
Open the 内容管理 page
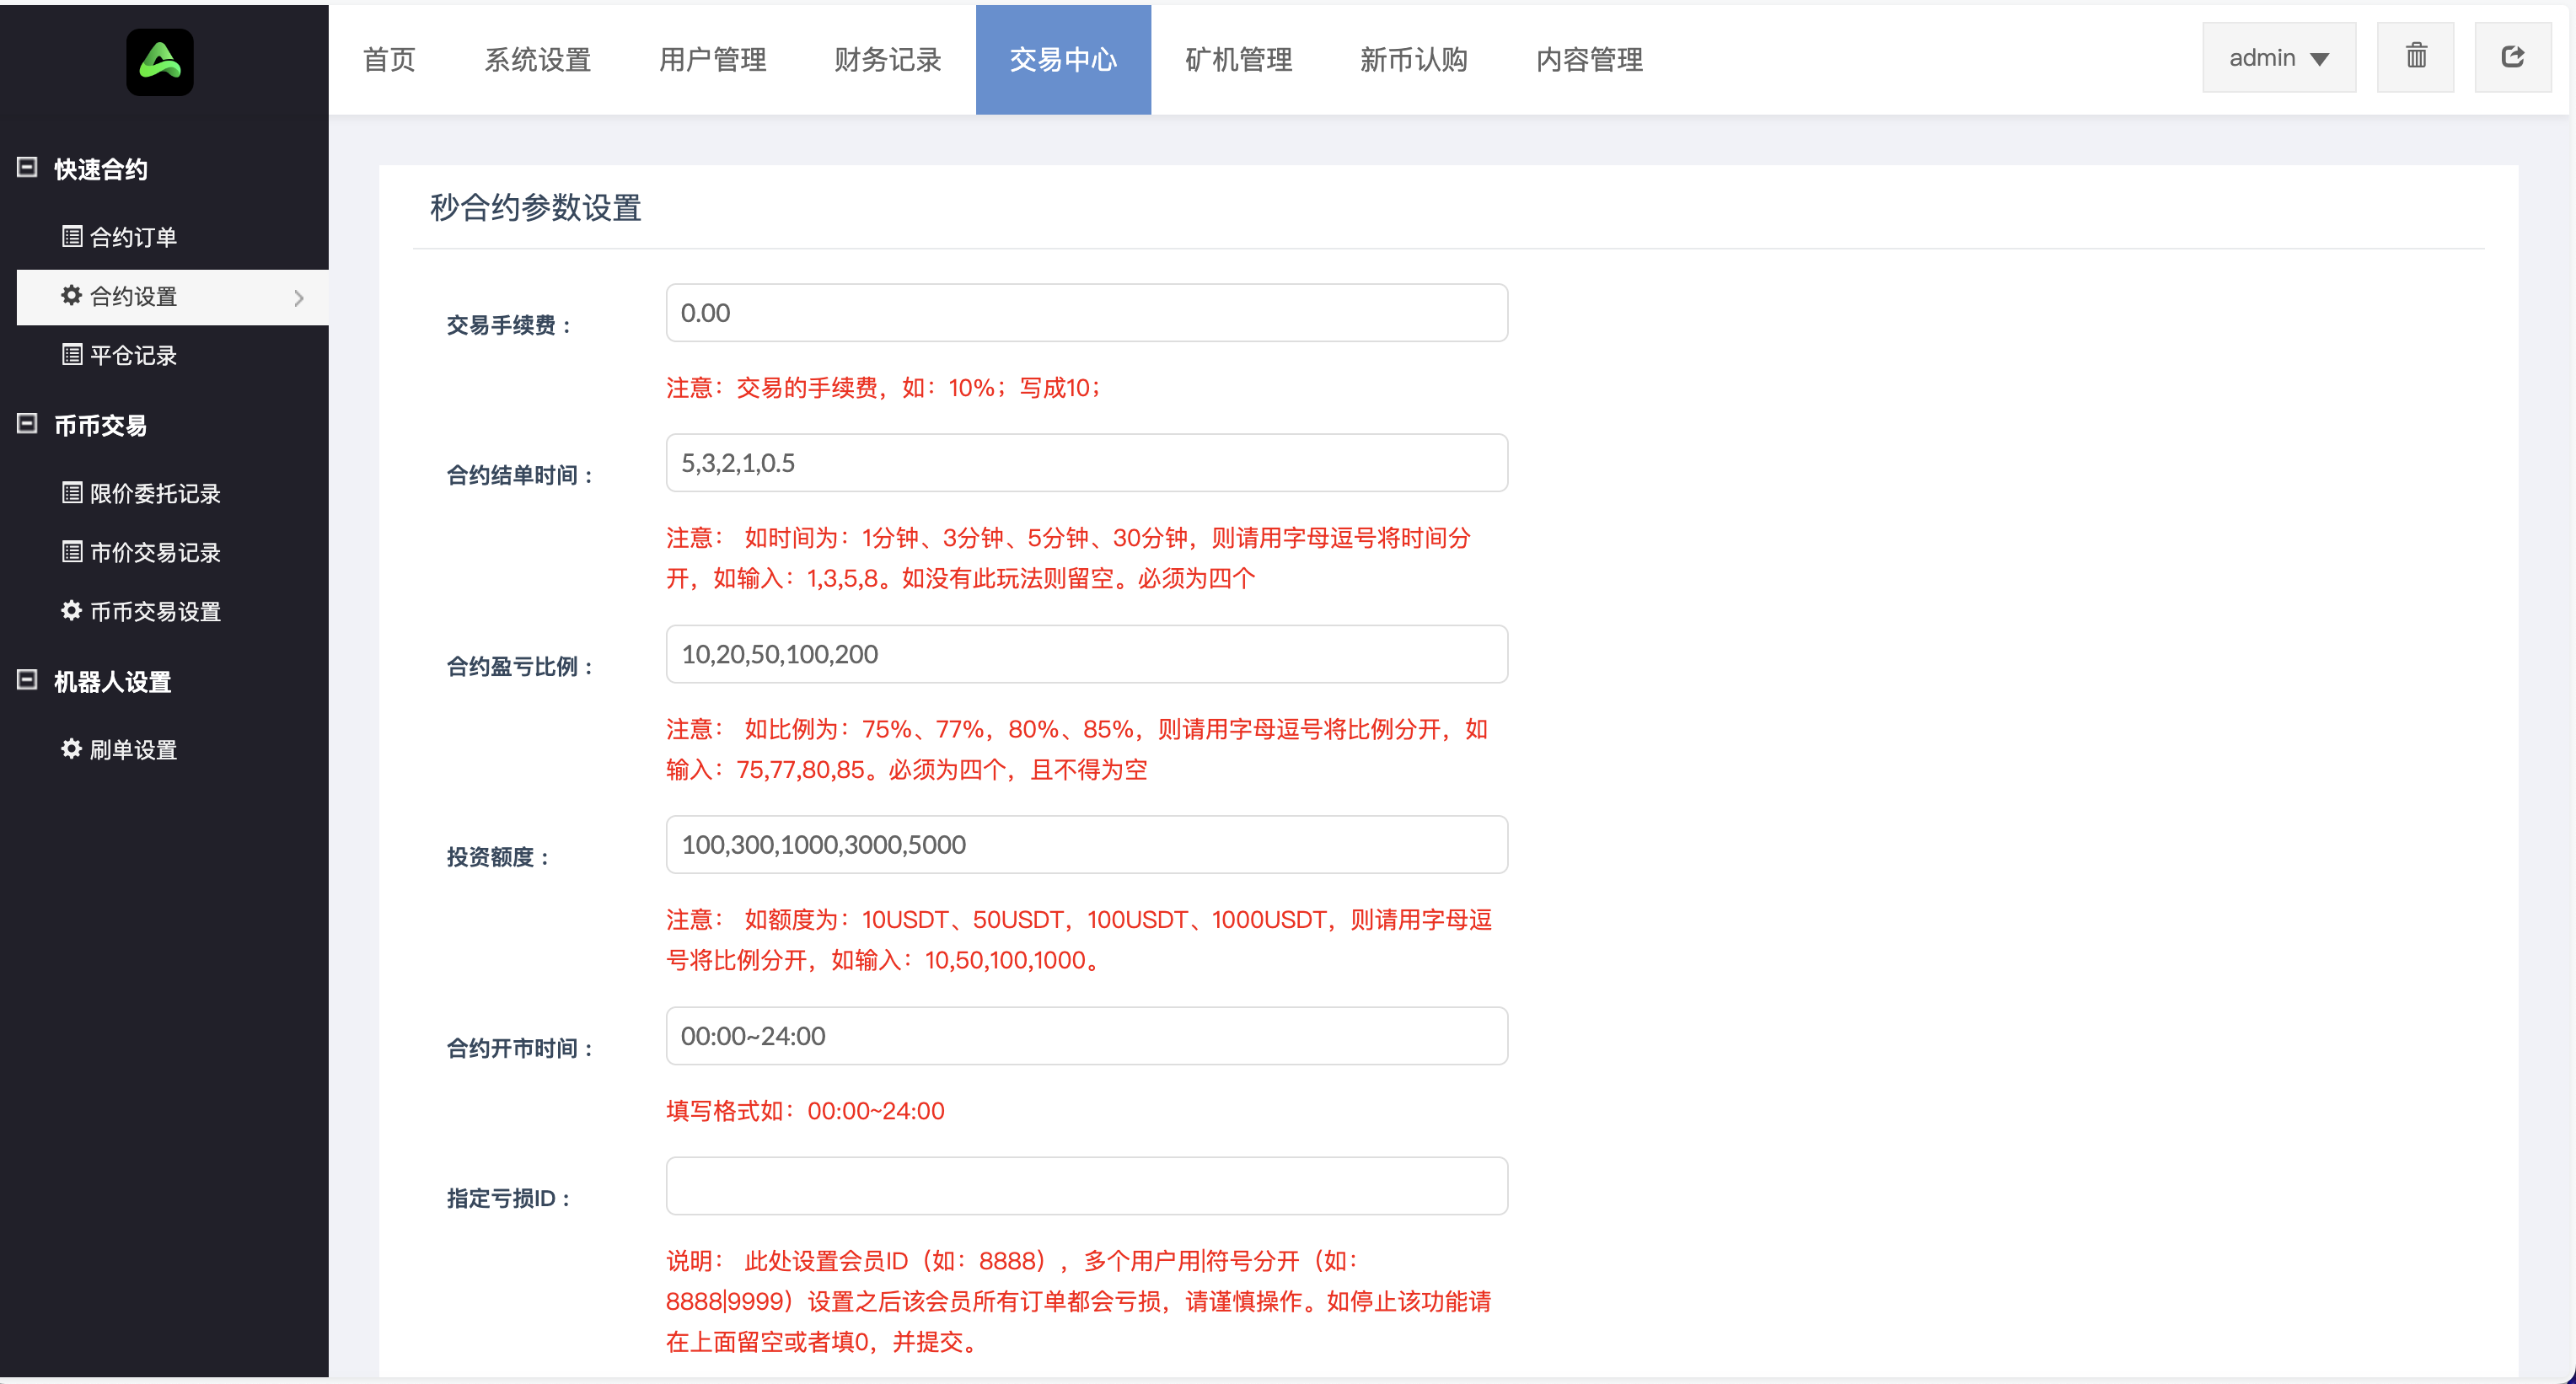tap(1589, 60)
